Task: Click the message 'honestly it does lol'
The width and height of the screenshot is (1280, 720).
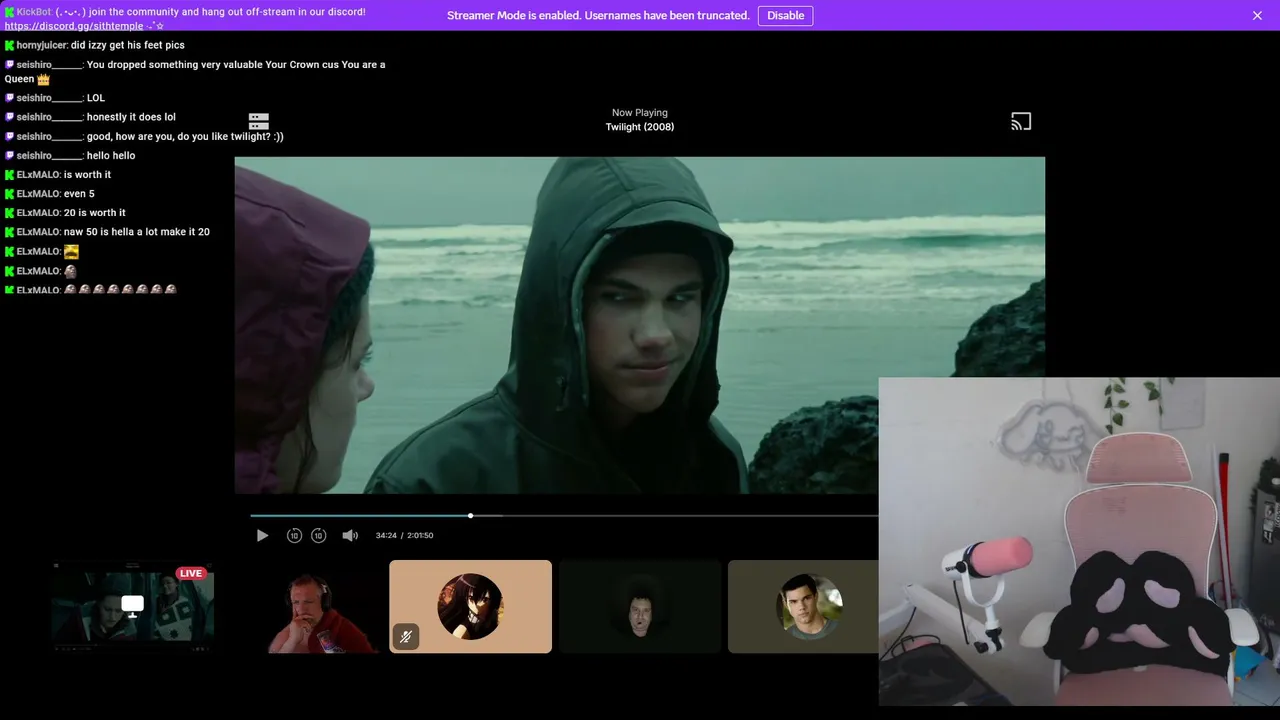Action: click(x=131, y=117)
